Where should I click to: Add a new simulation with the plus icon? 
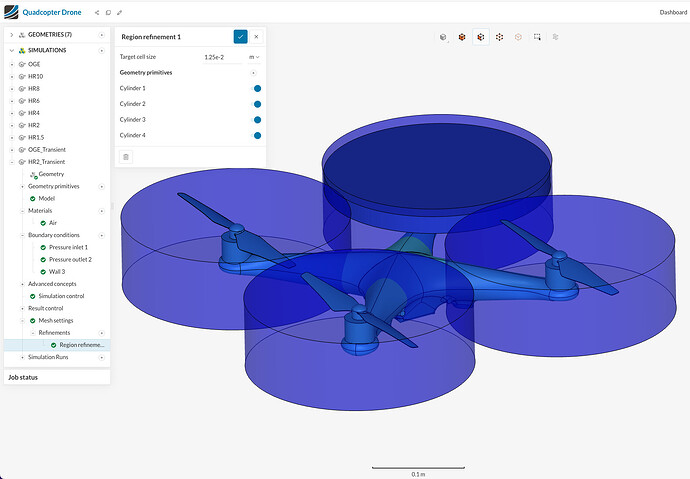pos(102,49)
